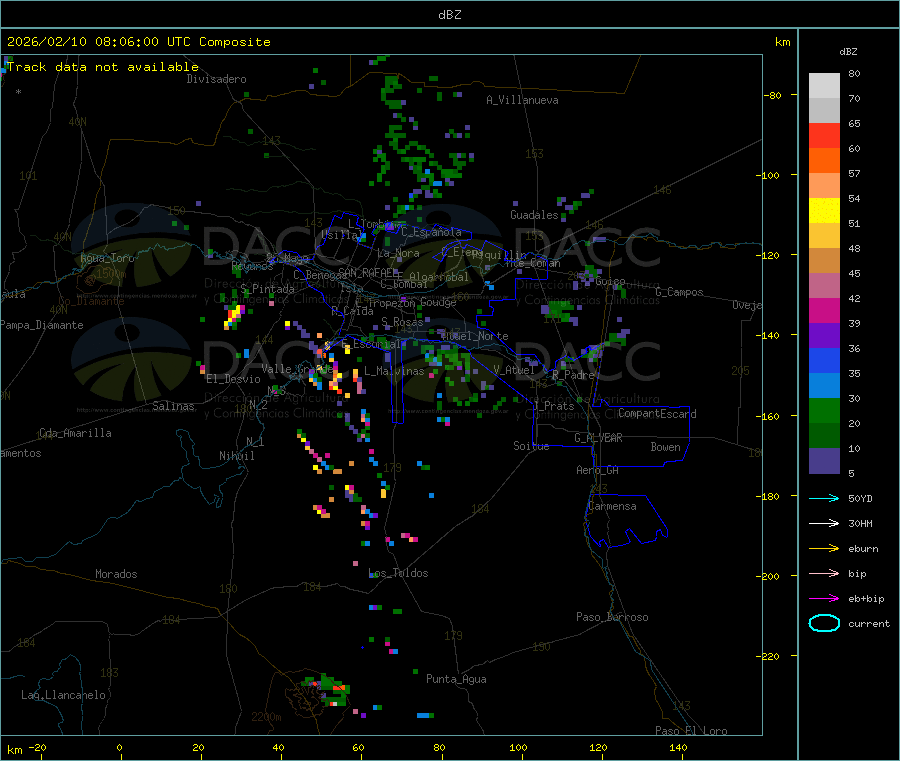Click the 'Morados' place label
Screen dimensions: 900x761
(116, 574)
